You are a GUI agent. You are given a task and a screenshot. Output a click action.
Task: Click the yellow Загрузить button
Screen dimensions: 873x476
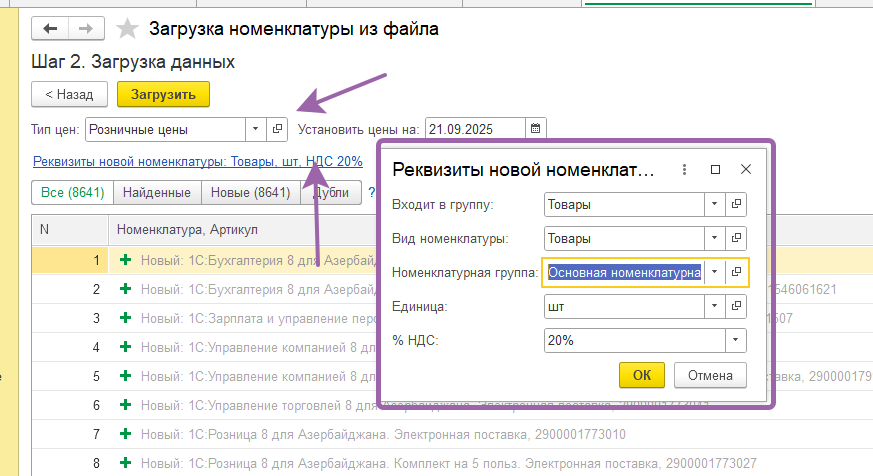click(163, 95)
